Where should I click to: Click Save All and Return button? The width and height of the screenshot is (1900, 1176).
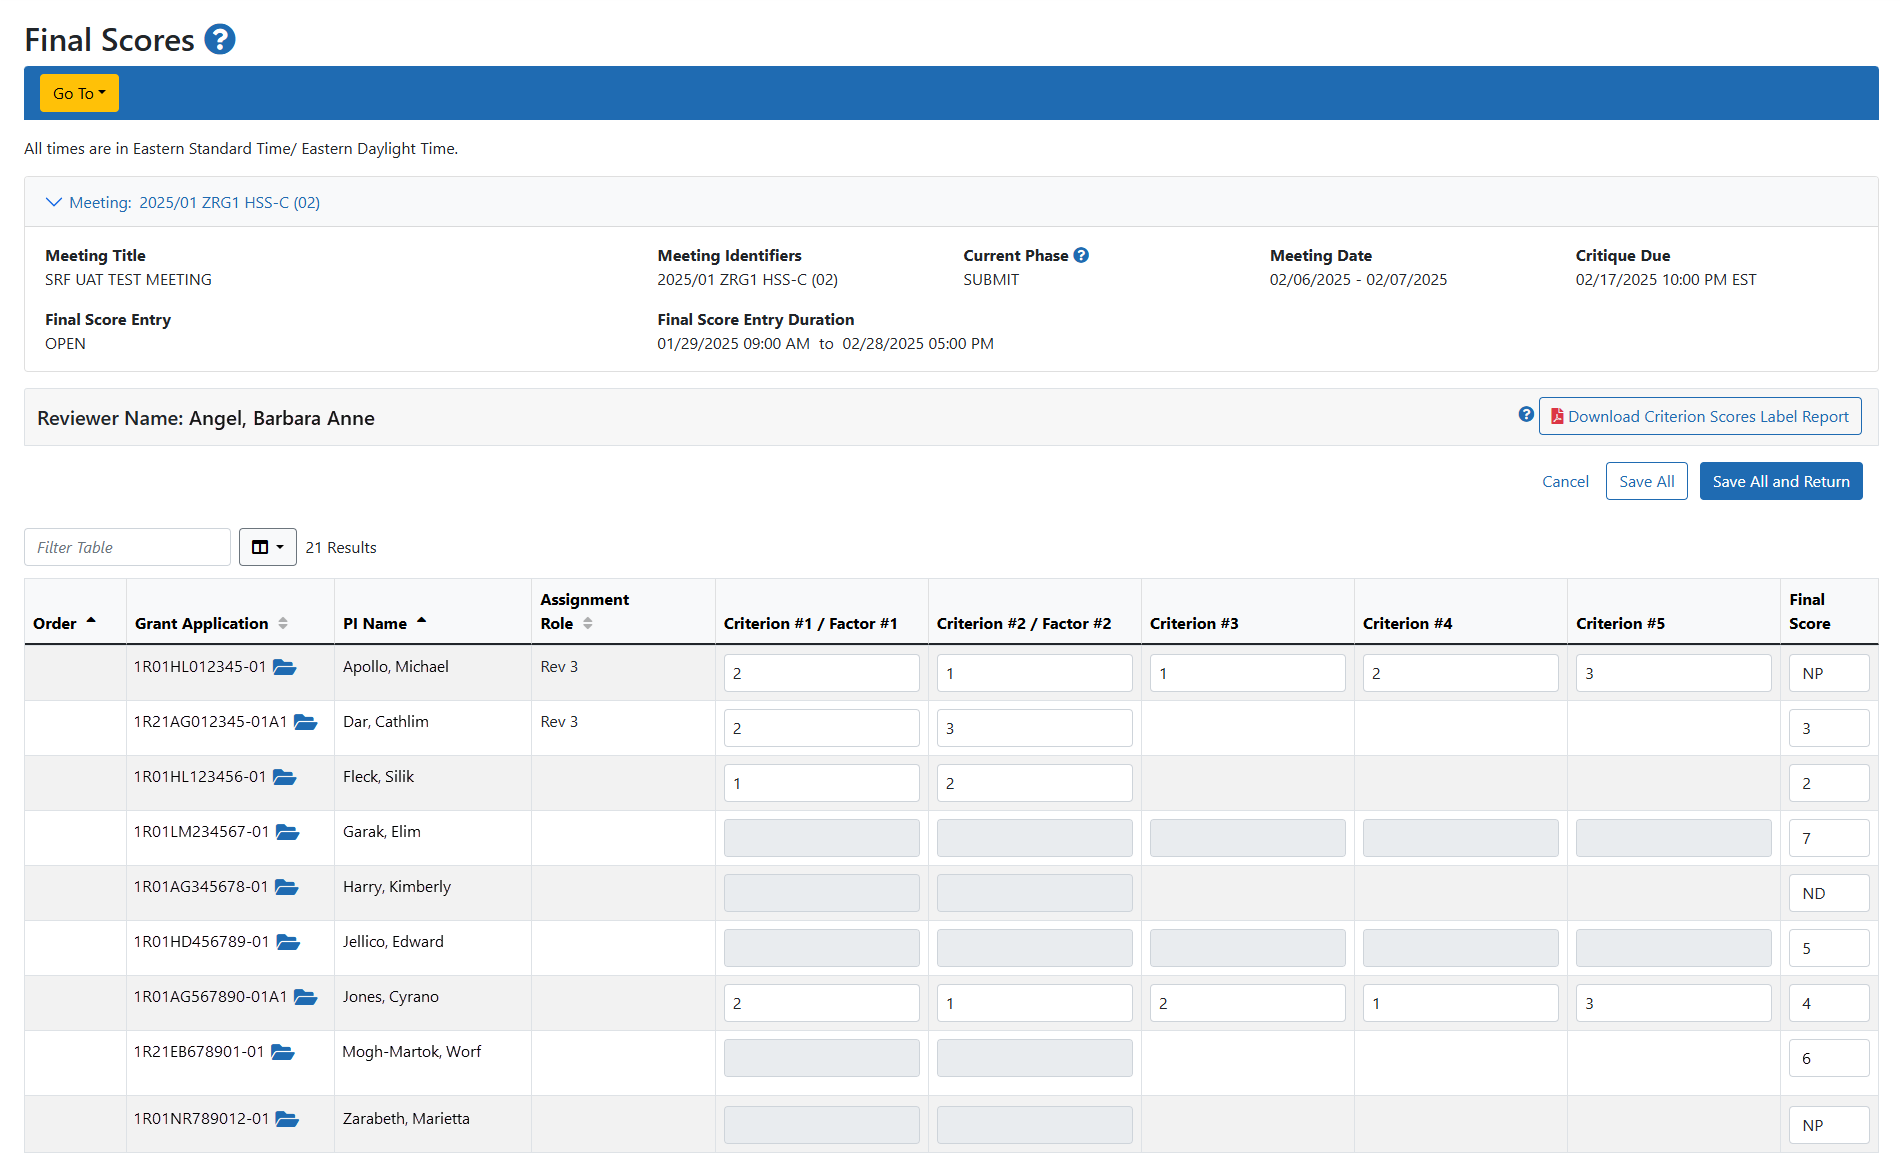click(x=1780, y=482)
